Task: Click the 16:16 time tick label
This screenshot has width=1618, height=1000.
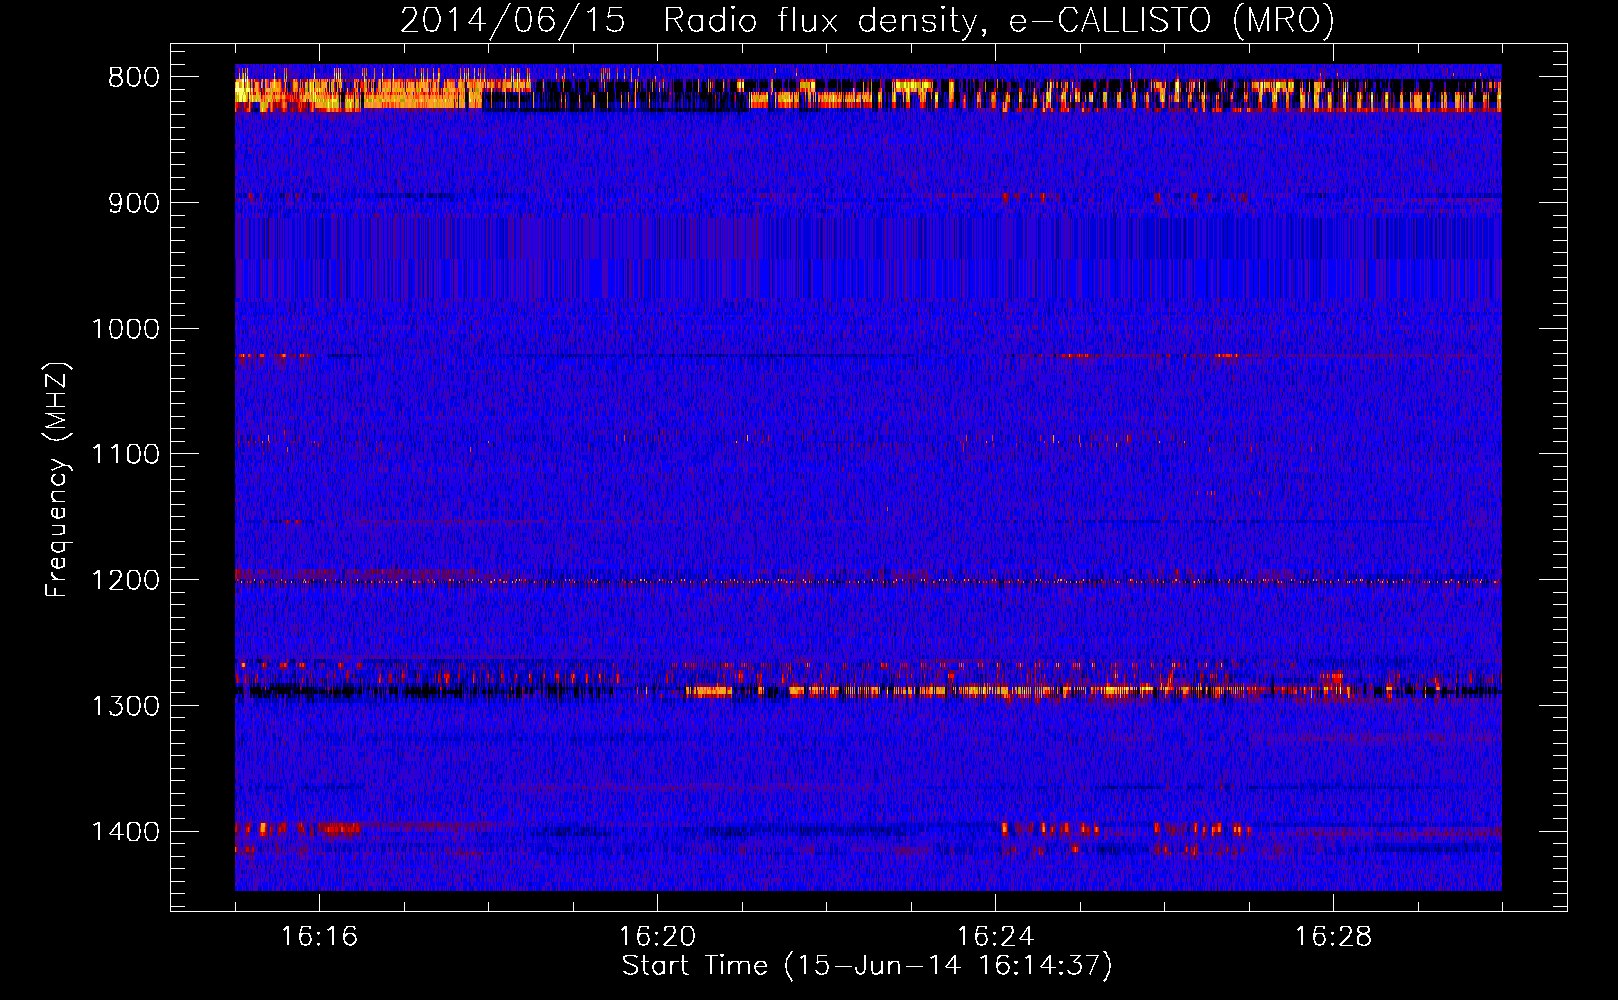Action: pyautogui.click(x=319, y=937)
